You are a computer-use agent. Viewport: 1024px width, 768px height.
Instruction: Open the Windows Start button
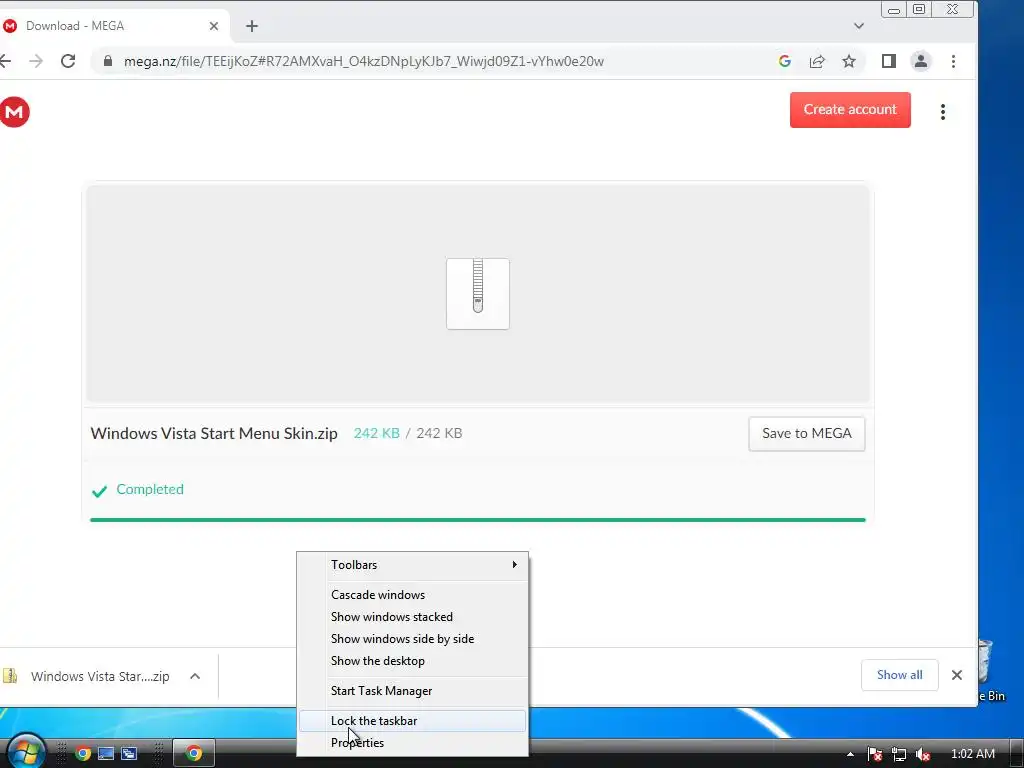[25, 752]
